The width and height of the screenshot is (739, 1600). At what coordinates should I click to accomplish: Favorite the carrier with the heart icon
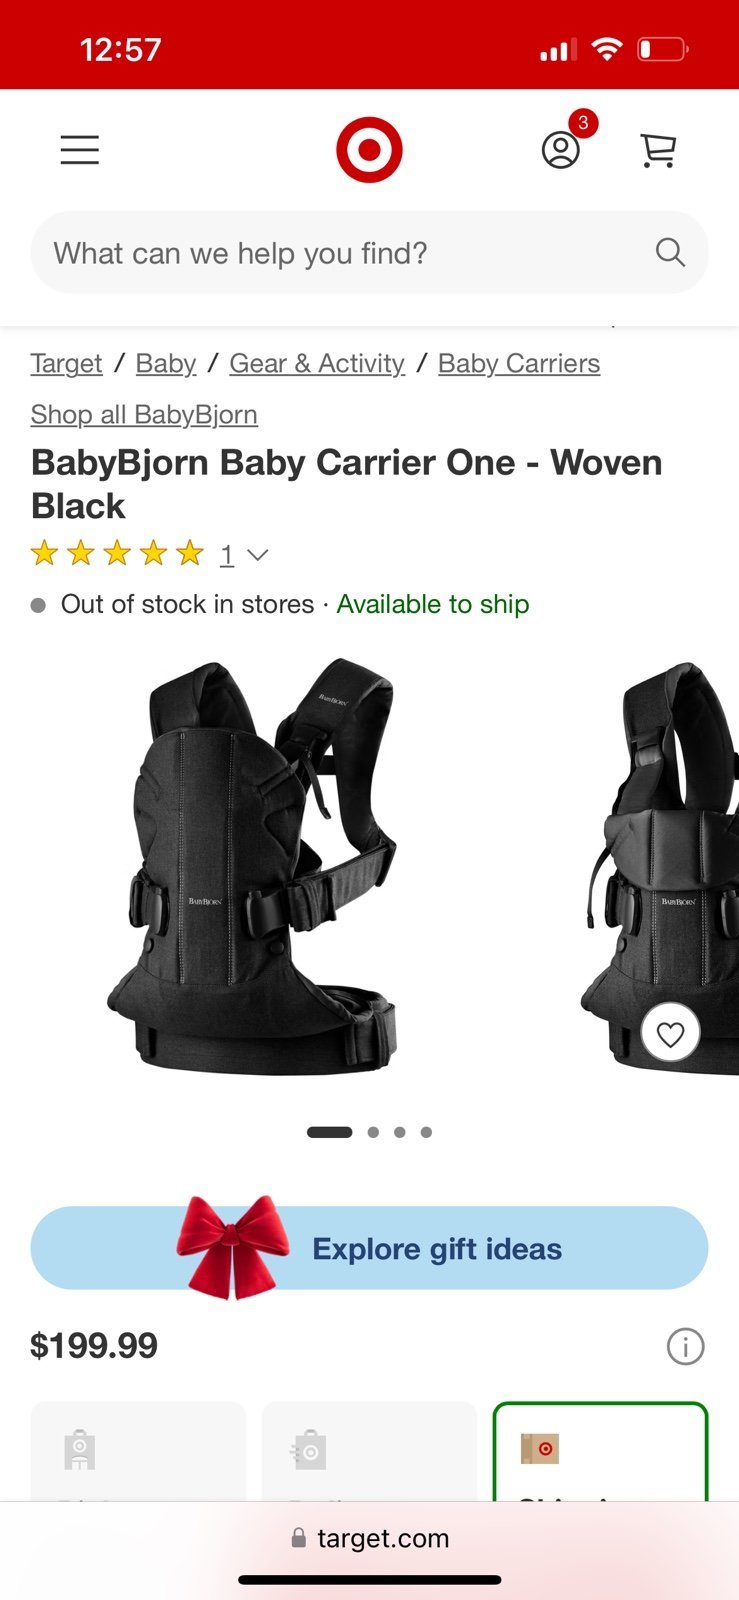pyautogui.click(x=670, y=1033)
